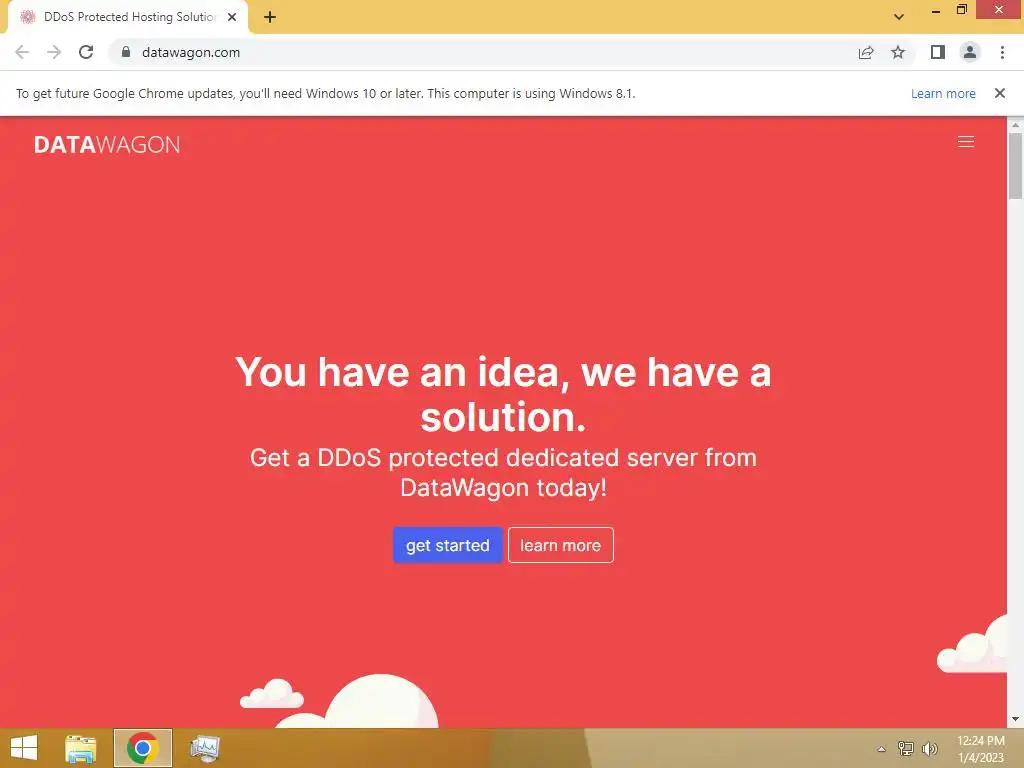1024x768 pixels.
Task: Open Learn more link in update notice
Action: (943, 93)
